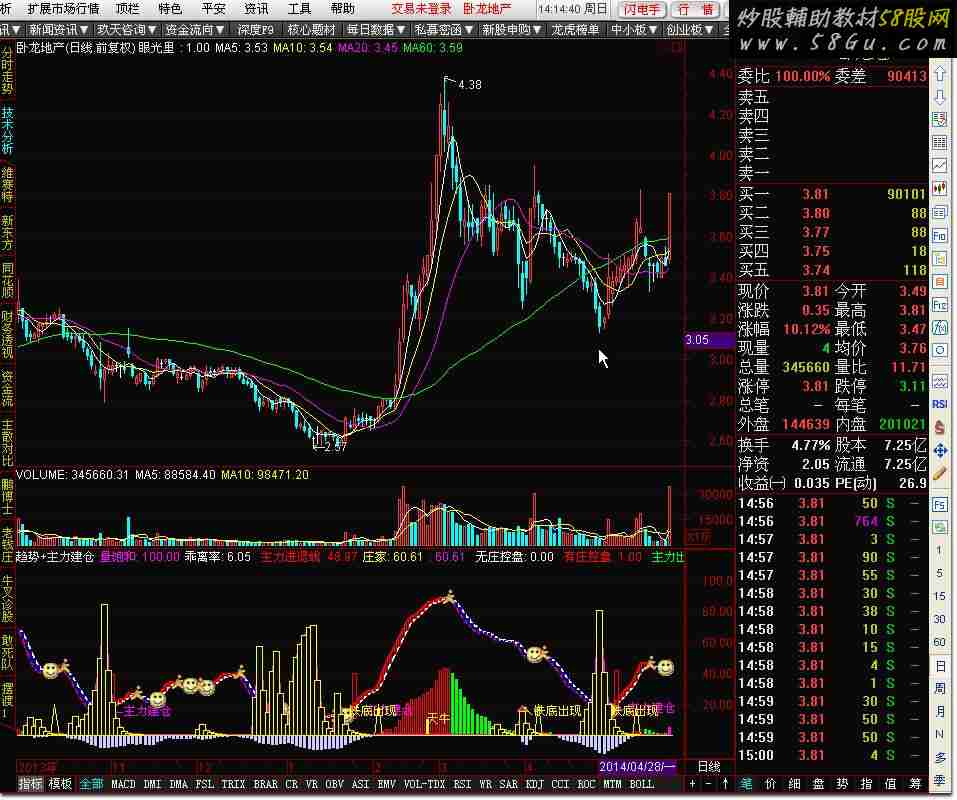The width and height of the screenshot is (957, 800).
Task: Open 技术分析 in left sidebar
Action: 7,131
